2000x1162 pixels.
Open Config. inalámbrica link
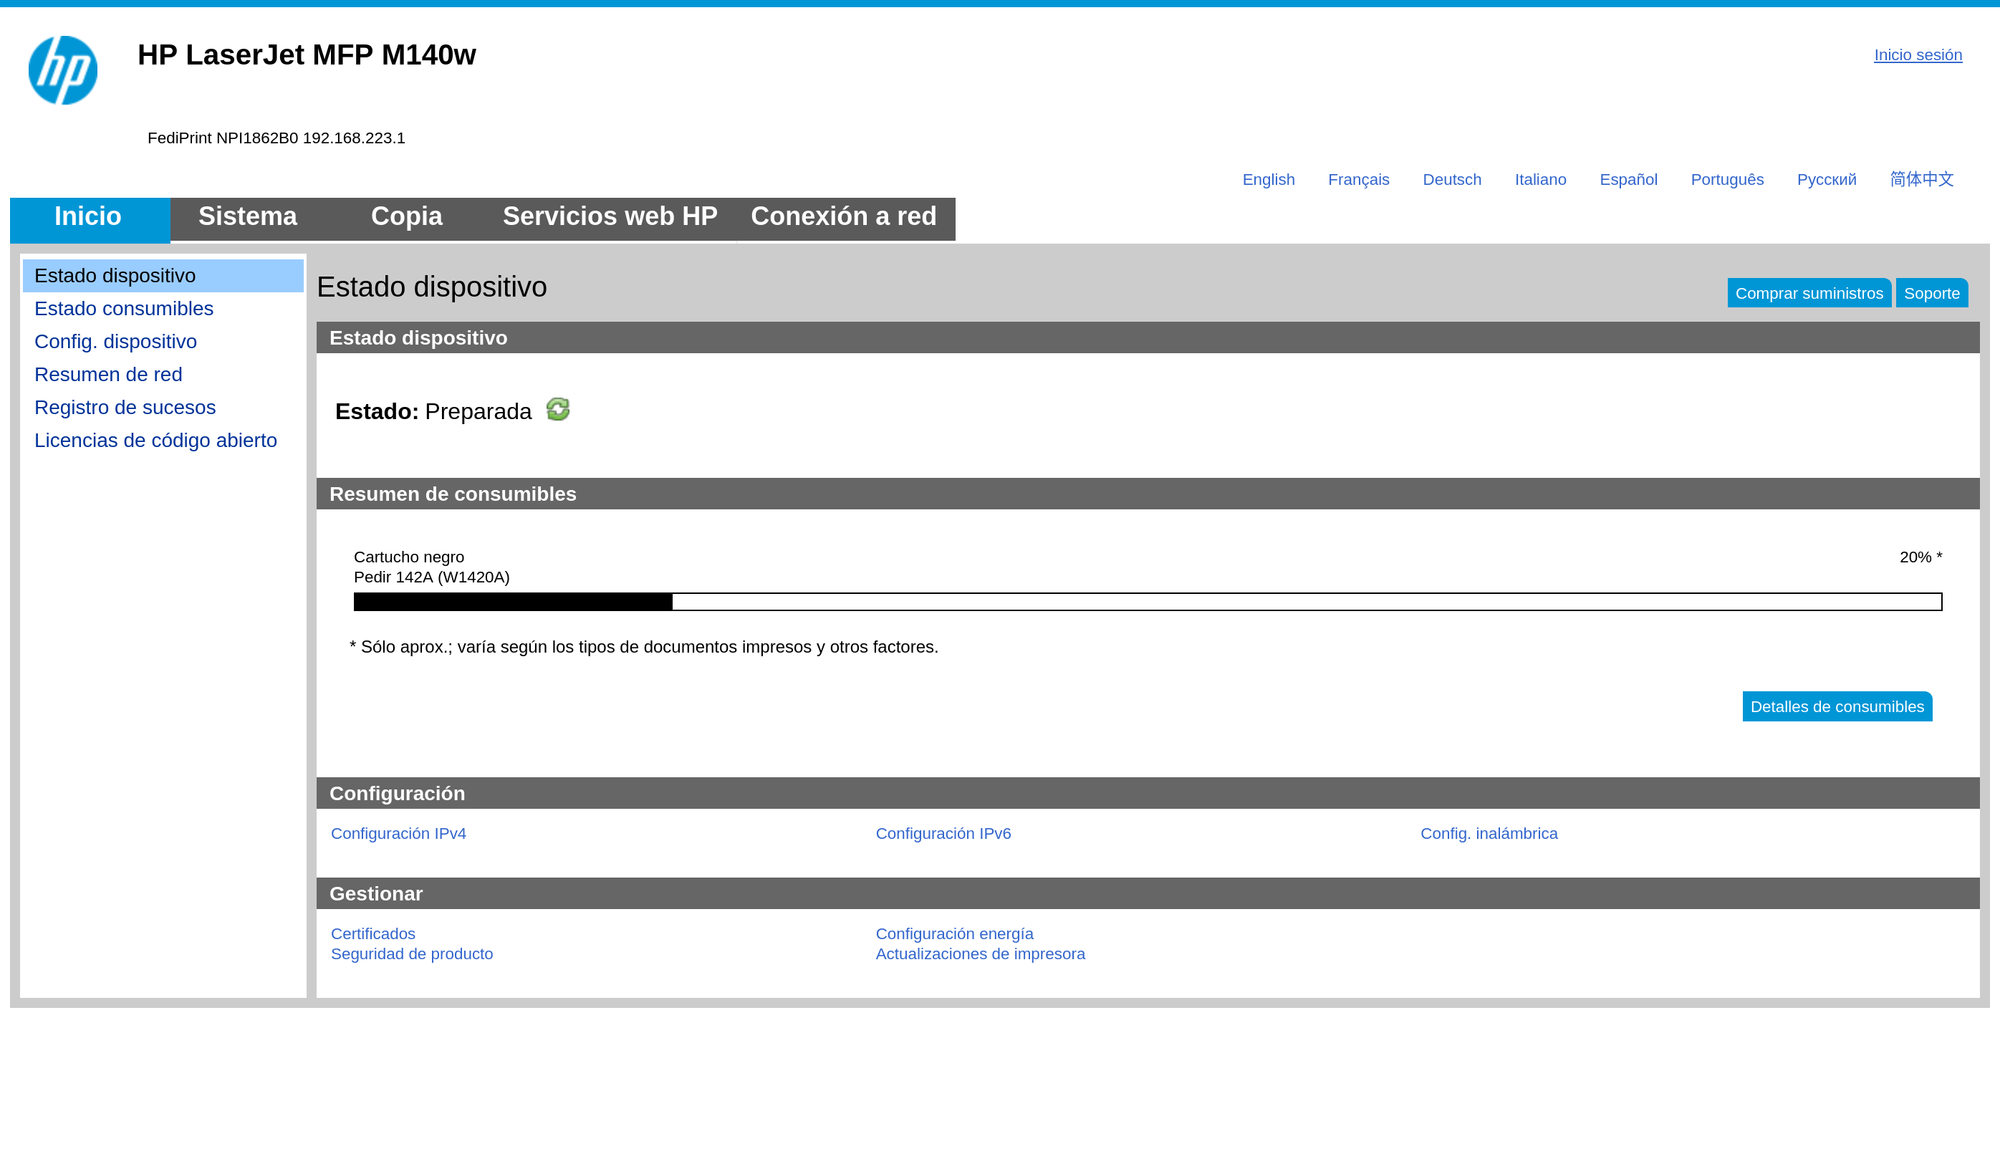pos(1488,834)
